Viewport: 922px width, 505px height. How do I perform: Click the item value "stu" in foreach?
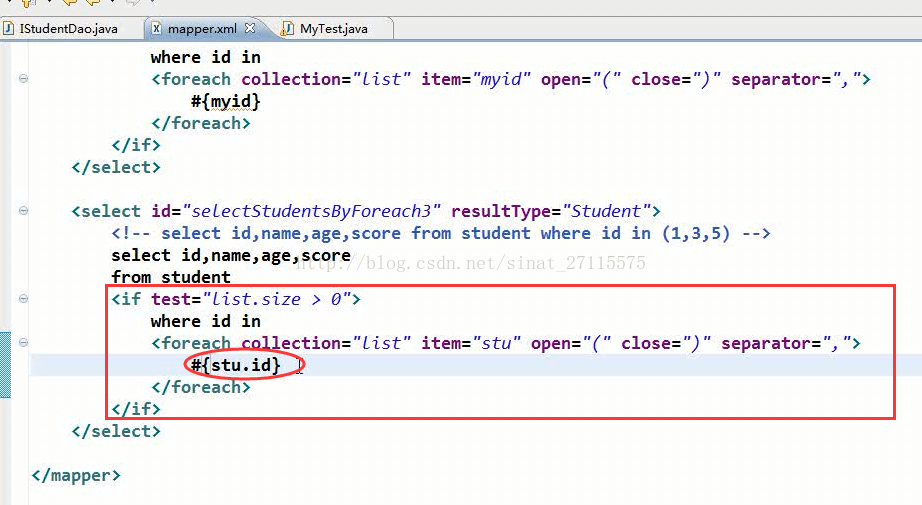coord(496,343)
